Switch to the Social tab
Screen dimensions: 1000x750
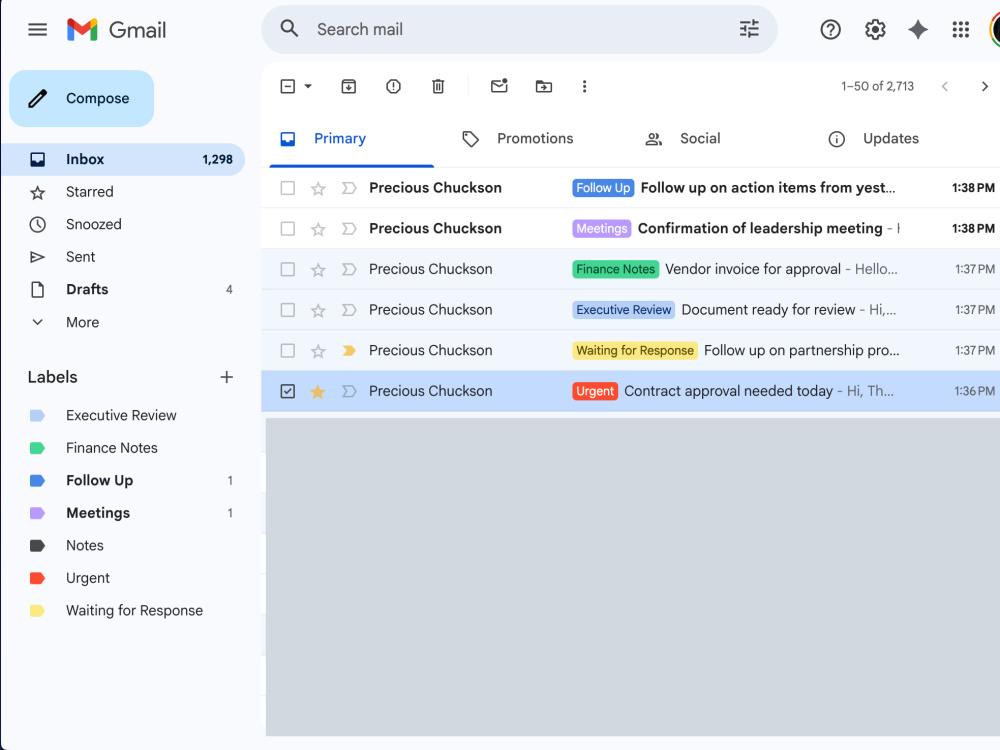point(699,138)
